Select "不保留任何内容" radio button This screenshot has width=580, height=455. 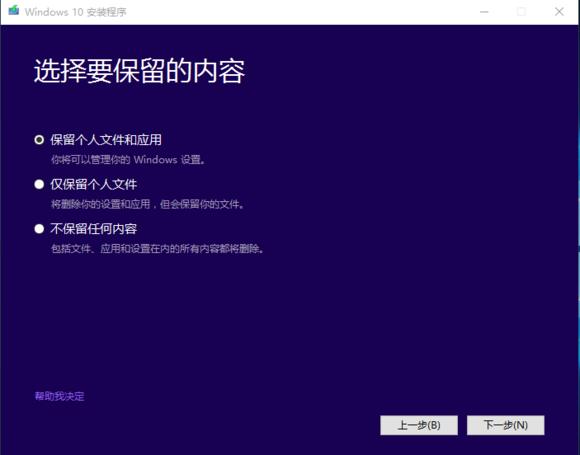click(39, 229)
